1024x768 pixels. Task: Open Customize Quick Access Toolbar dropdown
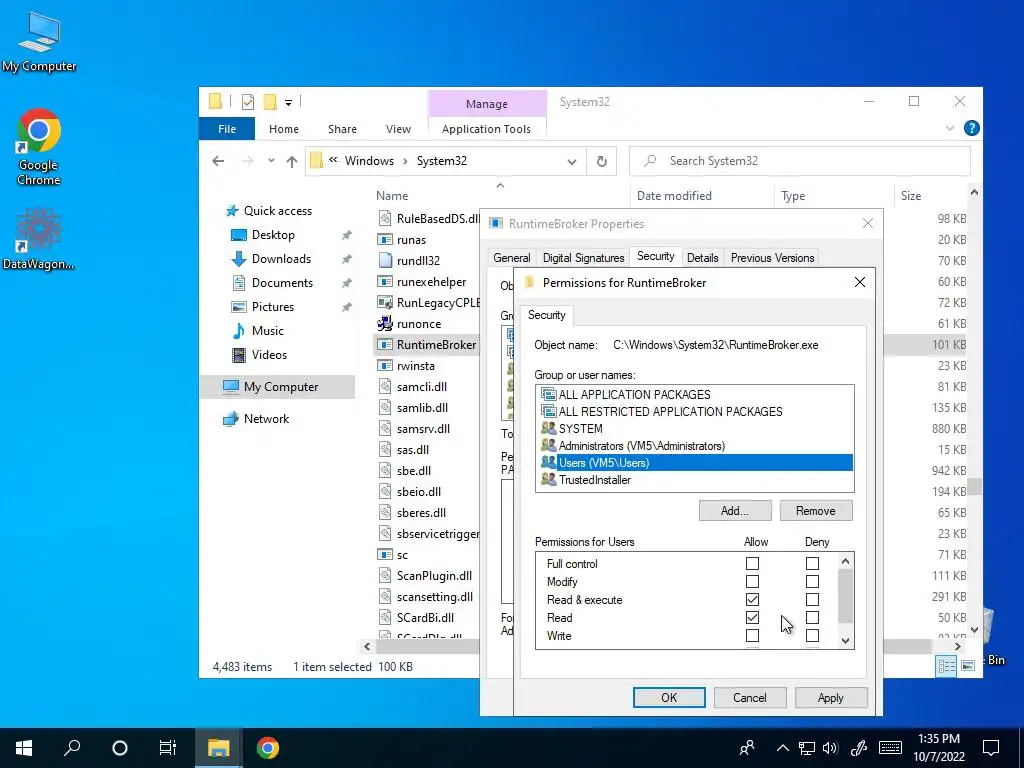point(288,103)
